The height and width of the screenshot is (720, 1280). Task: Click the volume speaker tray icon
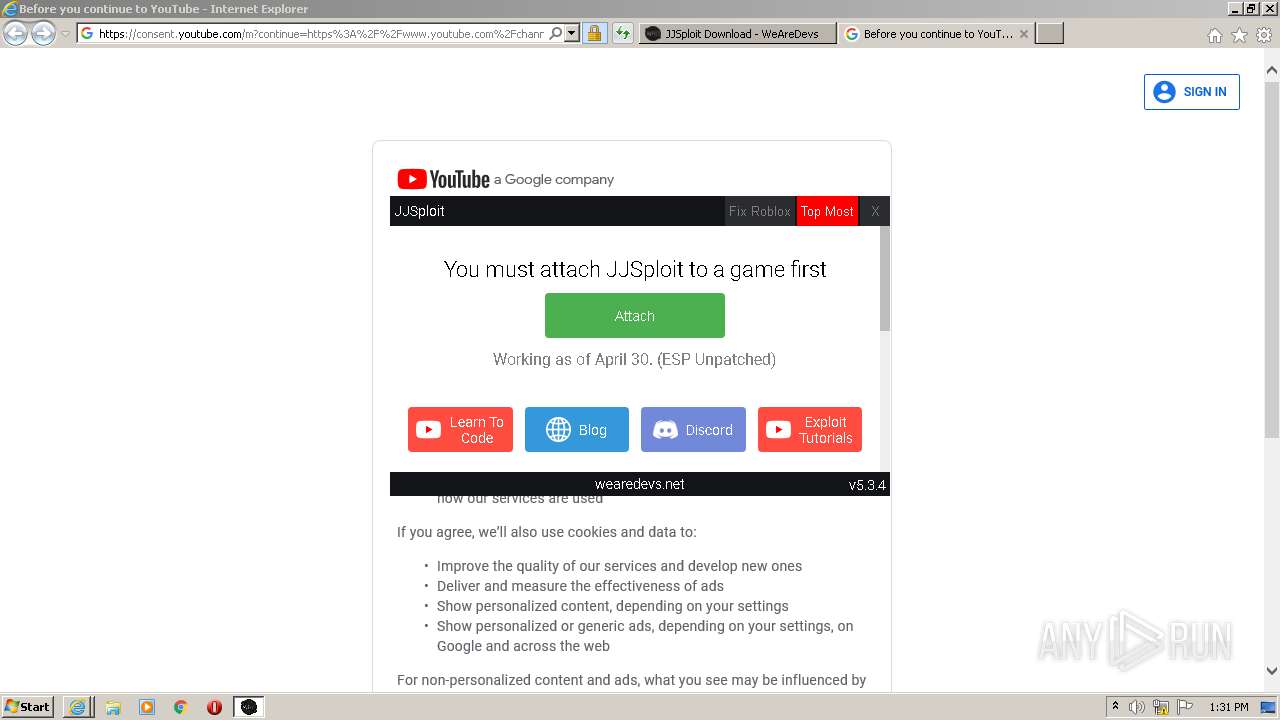1137,707
